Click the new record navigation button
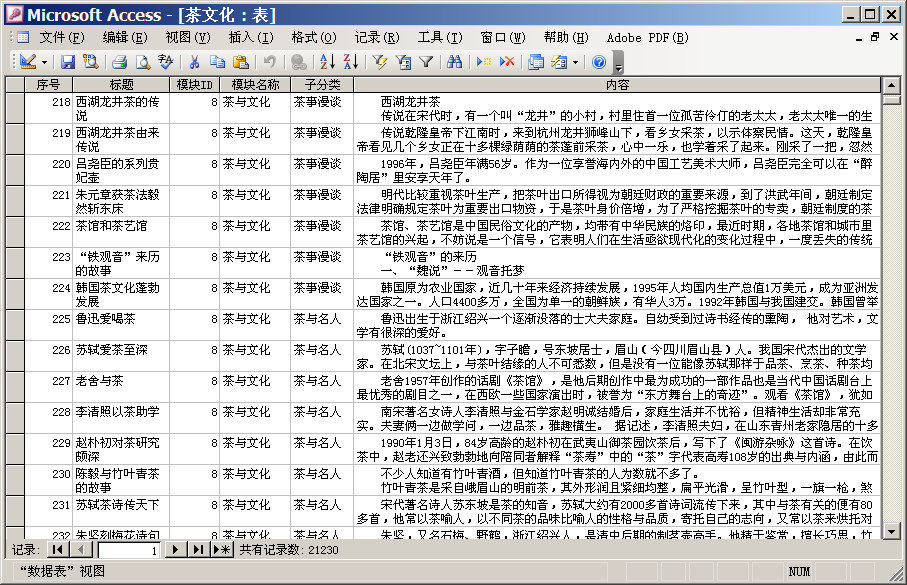The width and height of the screenshot is (907, 585). (x=222, y=549)
